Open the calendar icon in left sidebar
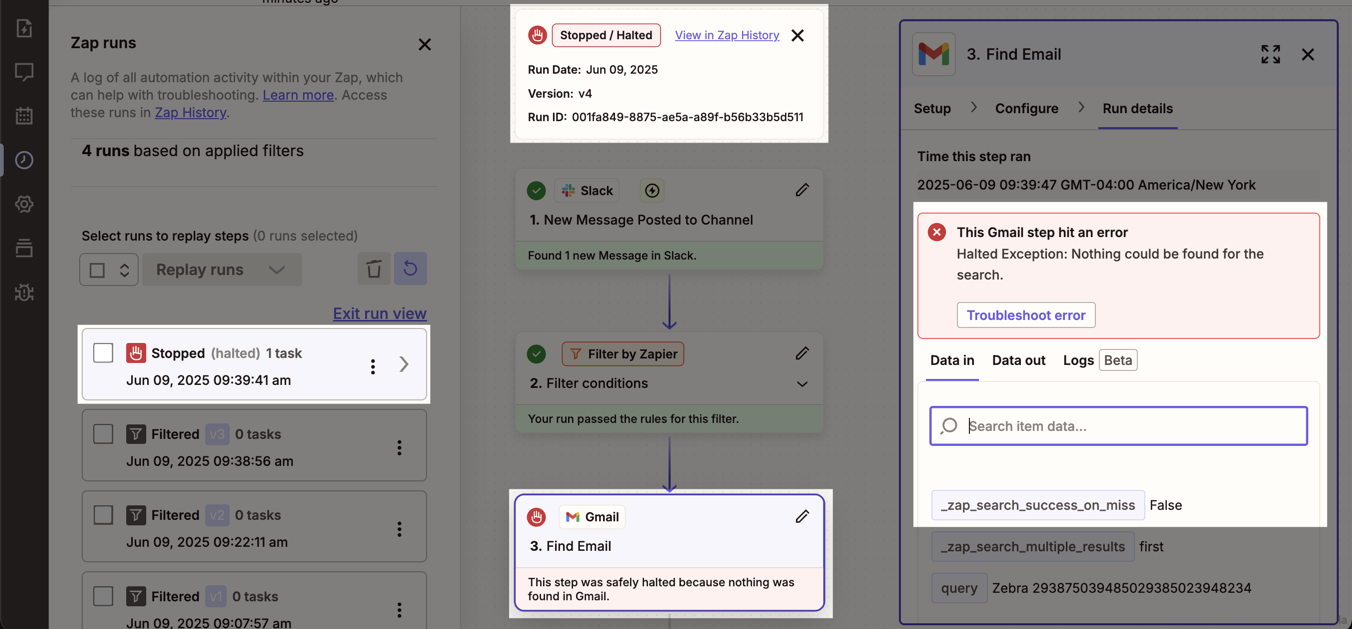This screenshot has height=629, width=1352. click(24, 116)
